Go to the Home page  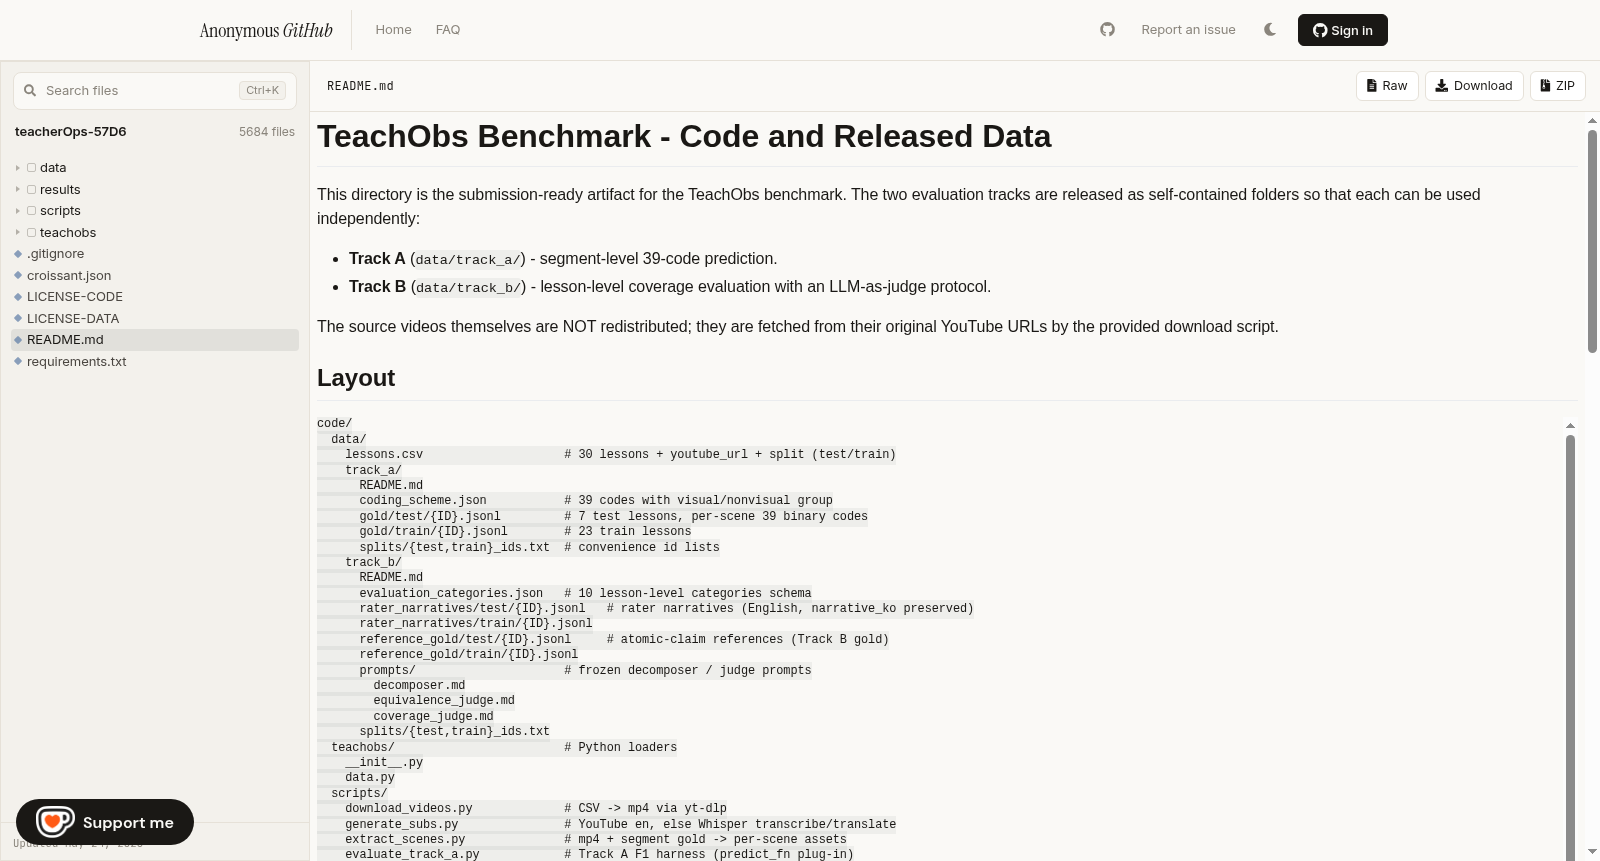[x=393, y=30]
